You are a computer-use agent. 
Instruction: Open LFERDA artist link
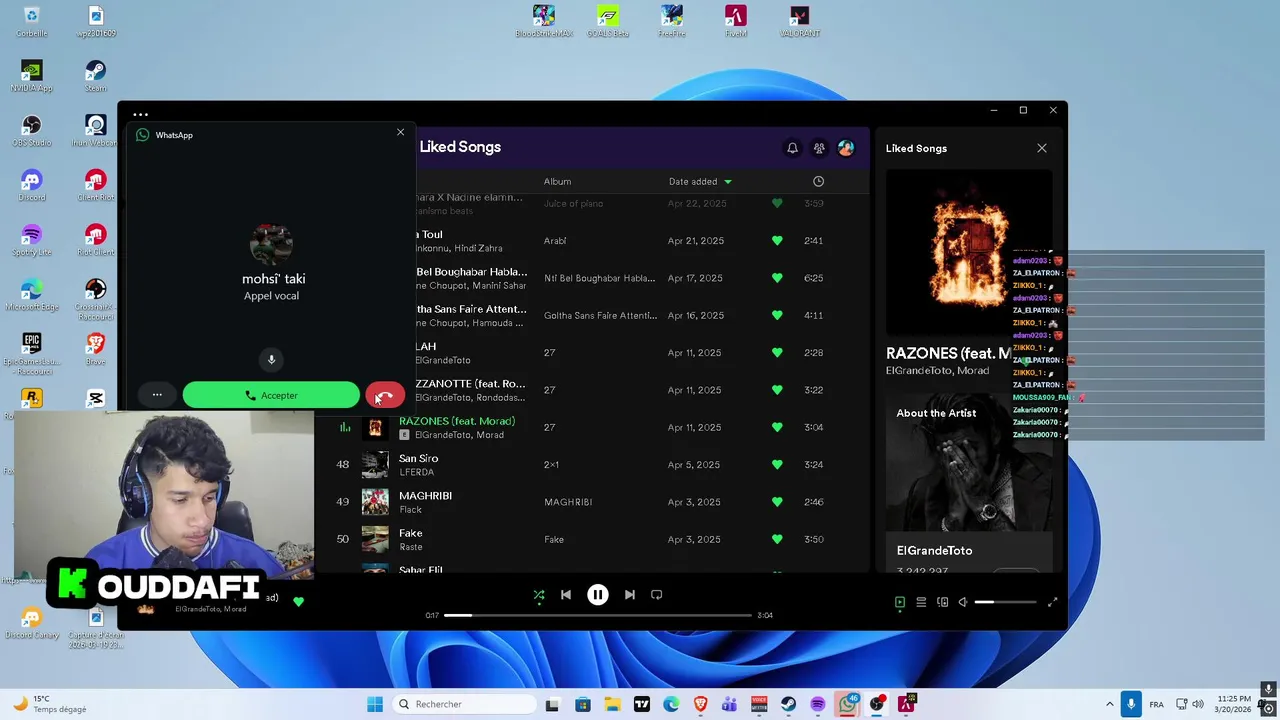(416, 472)
